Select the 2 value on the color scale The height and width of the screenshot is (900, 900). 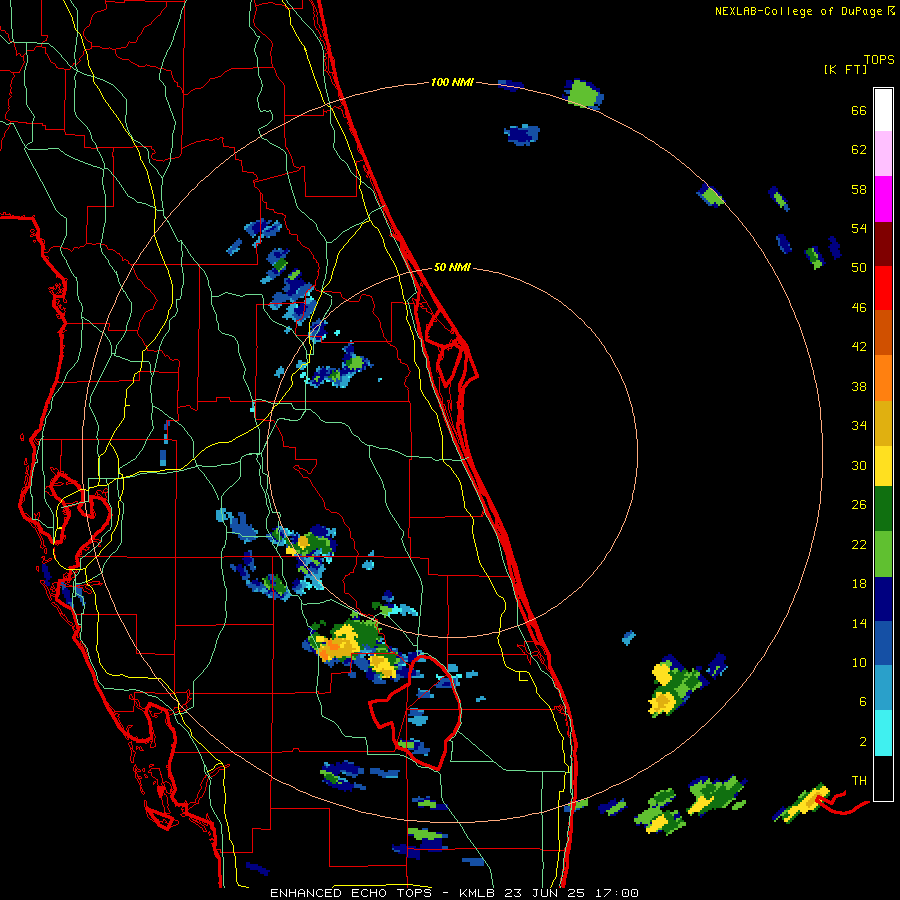(863, 741)
